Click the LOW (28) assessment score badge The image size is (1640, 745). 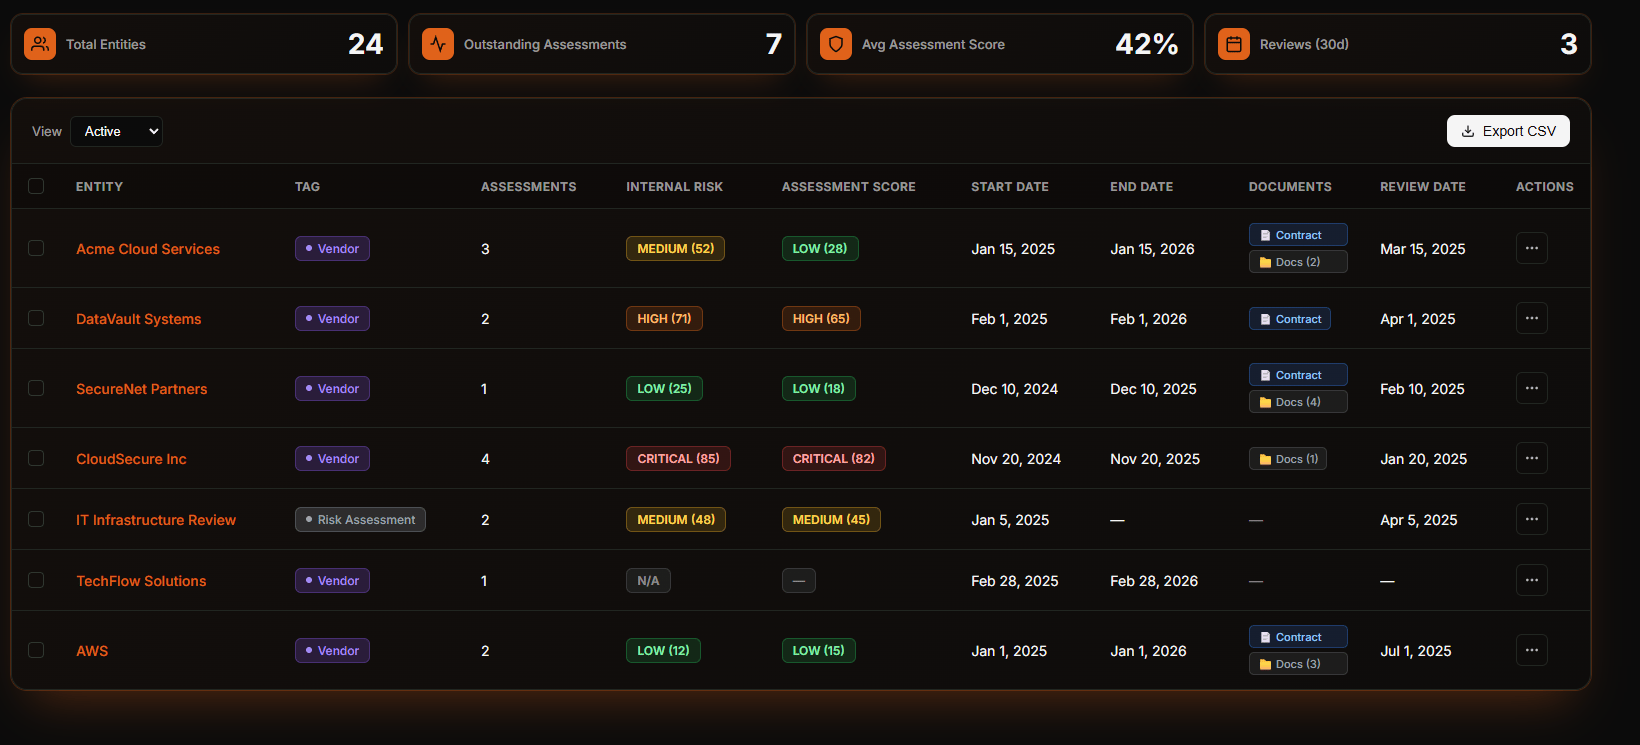(x=820, y=248)
